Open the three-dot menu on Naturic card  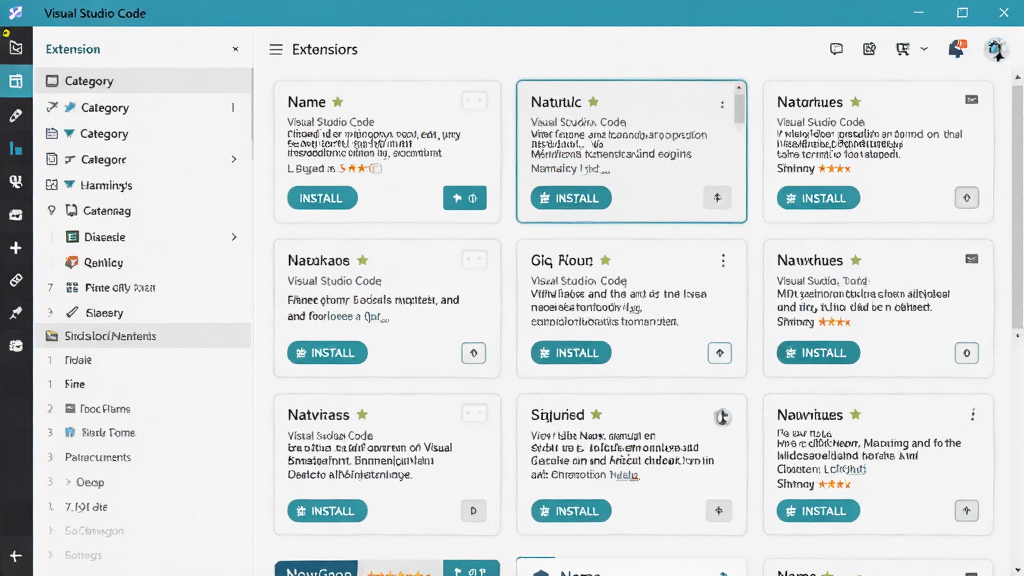click(x=722, y=104)
